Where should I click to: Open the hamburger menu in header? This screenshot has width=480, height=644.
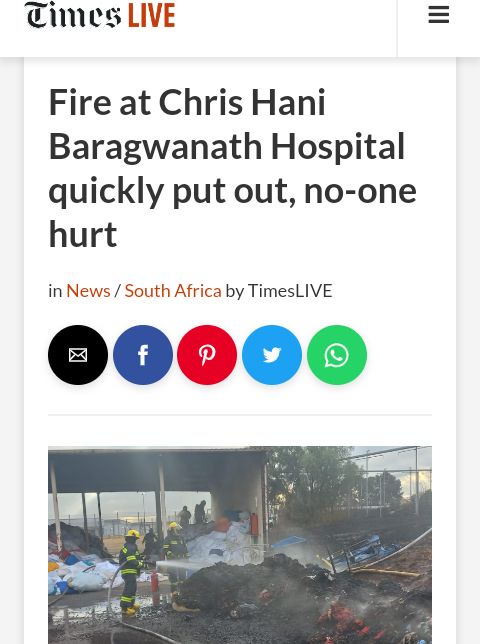[x=439, y=15]
